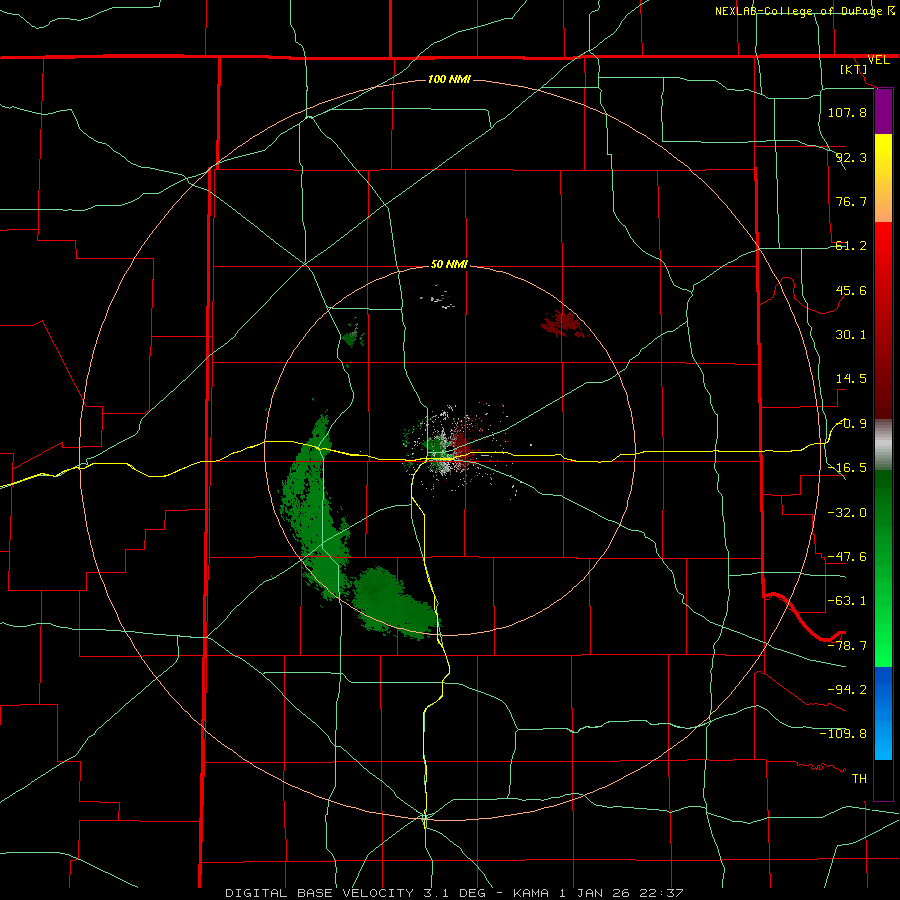Click the dark red velocity echo northeast of radar
900x900 pixels.
coord(564,324)
